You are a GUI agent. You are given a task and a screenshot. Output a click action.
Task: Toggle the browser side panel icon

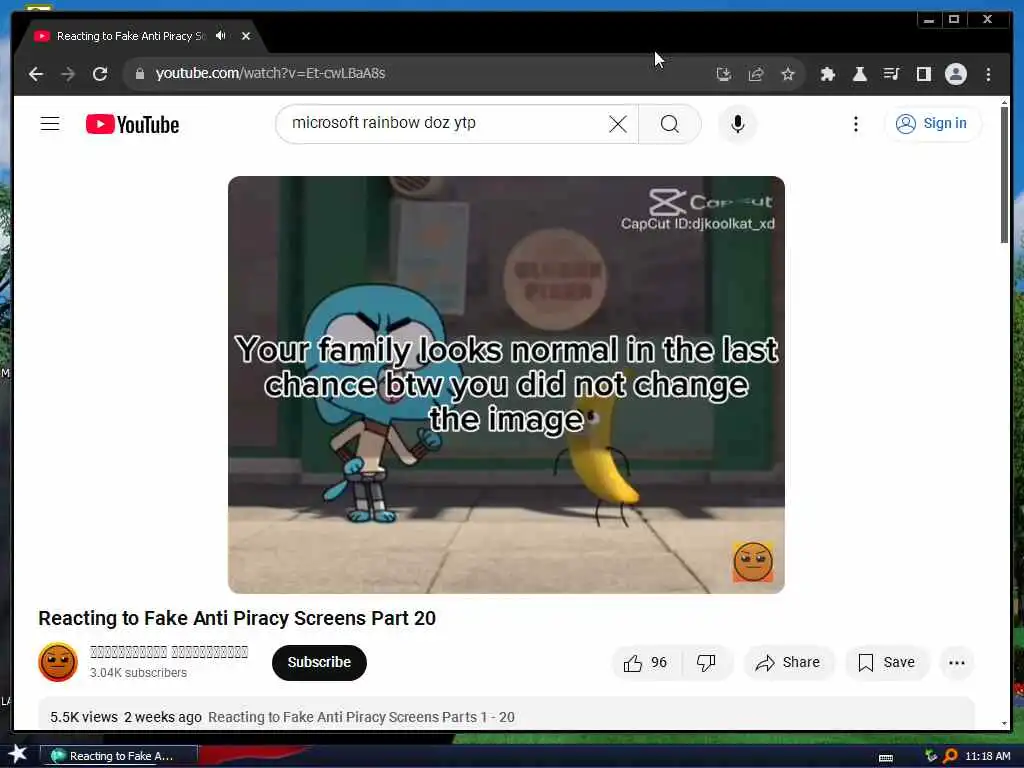[x=923, y=74]
